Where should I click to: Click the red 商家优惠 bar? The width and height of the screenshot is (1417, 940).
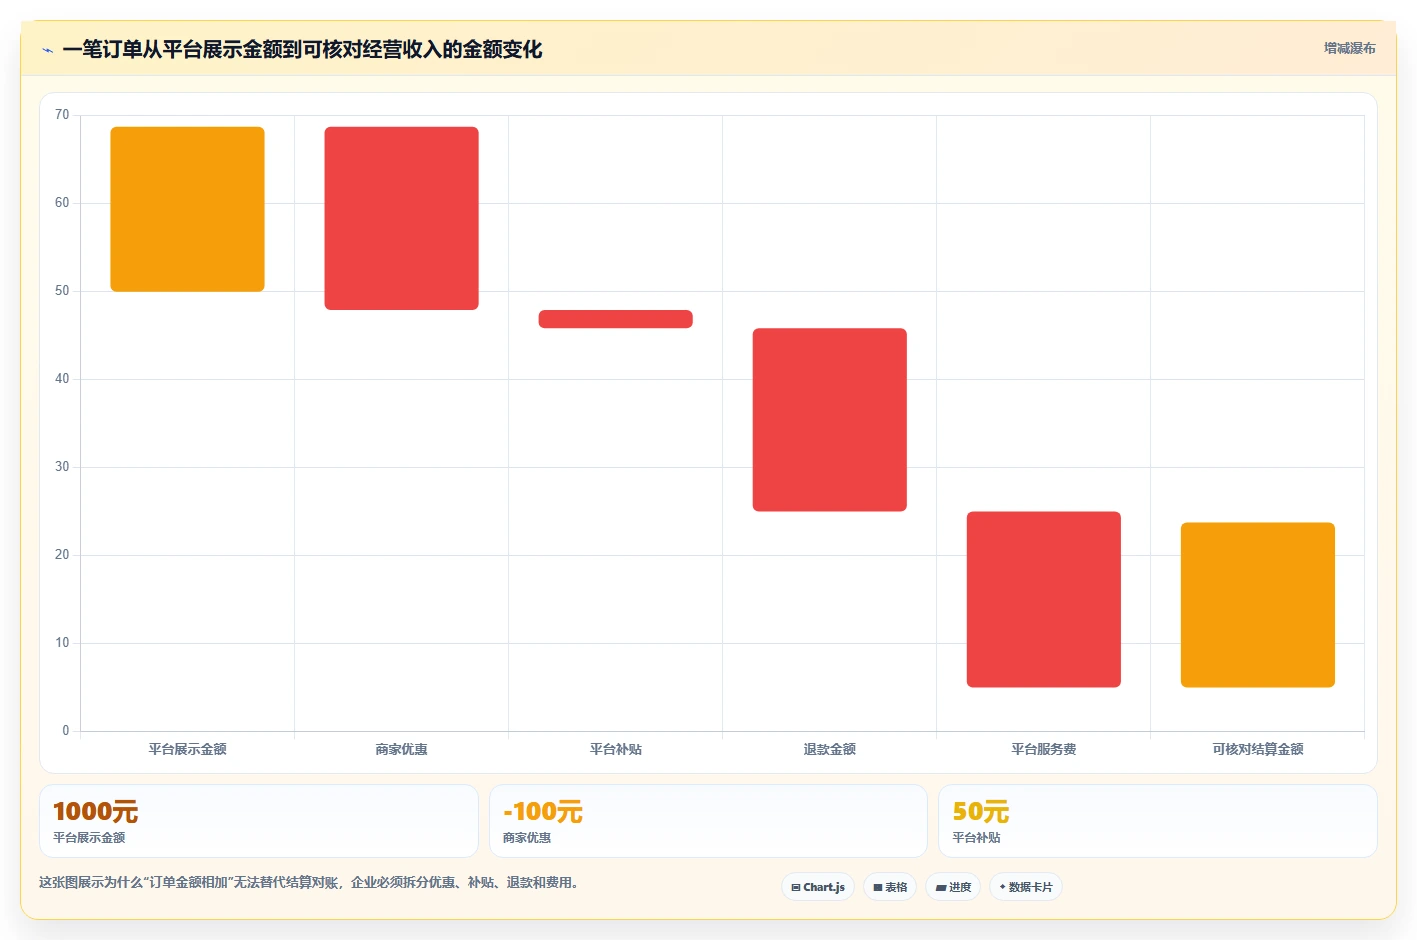click(401, 218)
